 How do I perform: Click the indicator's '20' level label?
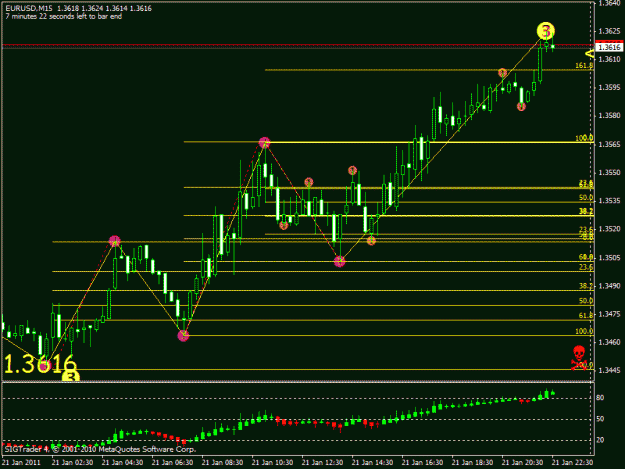(600, 440)
